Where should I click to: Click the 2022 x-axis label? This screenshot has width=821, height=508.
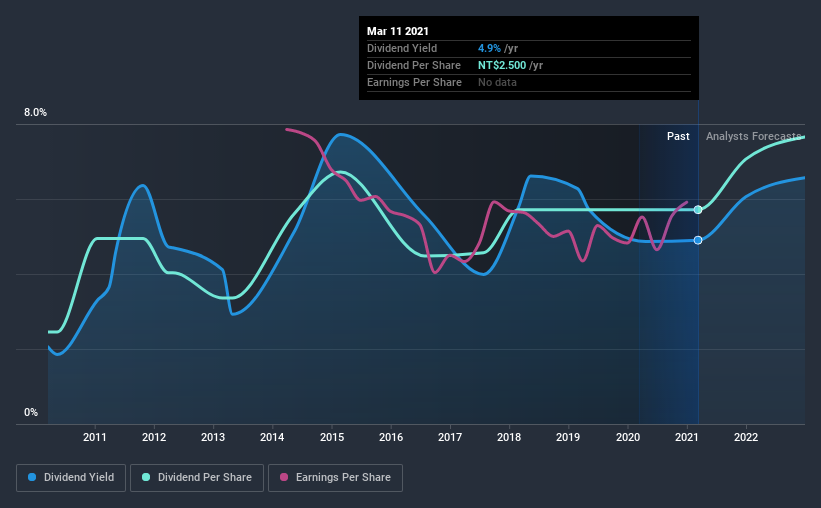(746, 437)
